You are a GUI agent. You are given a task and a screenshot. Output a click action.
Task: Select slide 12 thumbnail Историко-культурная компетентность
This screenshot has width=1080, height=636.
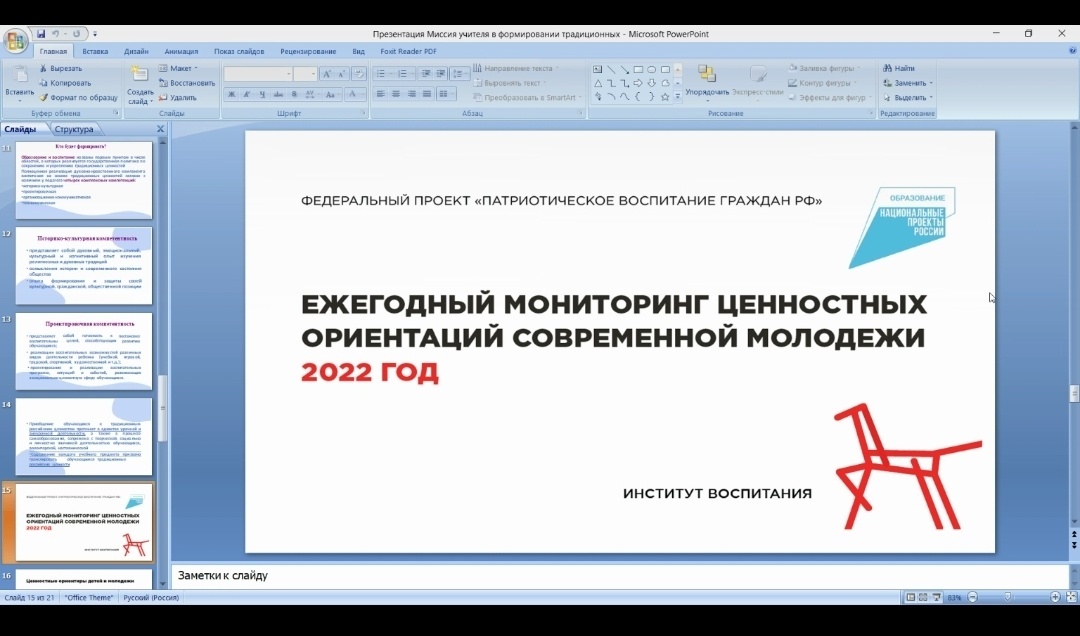click(x=84, y=266)
